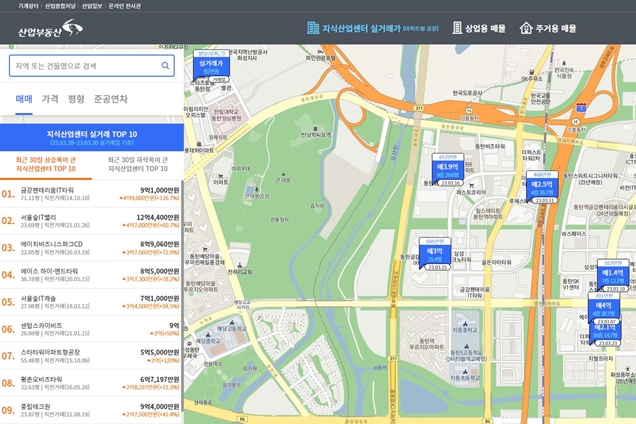Open 01 금강펜테리움IT타워 row
The image size is (636, 424).
pos(90,194)
